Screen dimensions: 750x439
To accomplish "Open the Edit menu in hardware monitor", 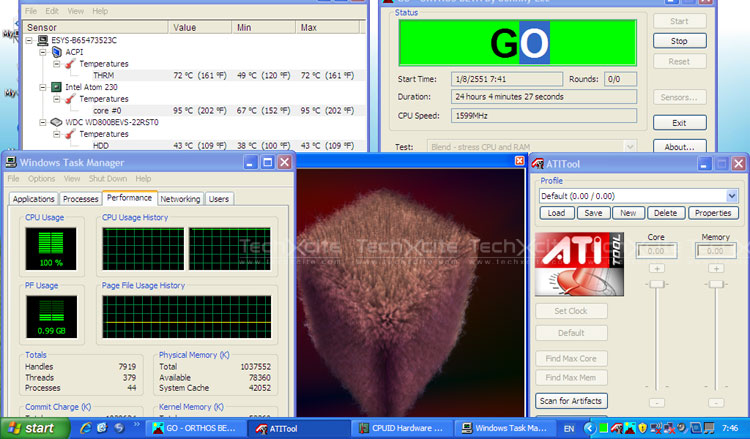I will [x=52, y=11].
